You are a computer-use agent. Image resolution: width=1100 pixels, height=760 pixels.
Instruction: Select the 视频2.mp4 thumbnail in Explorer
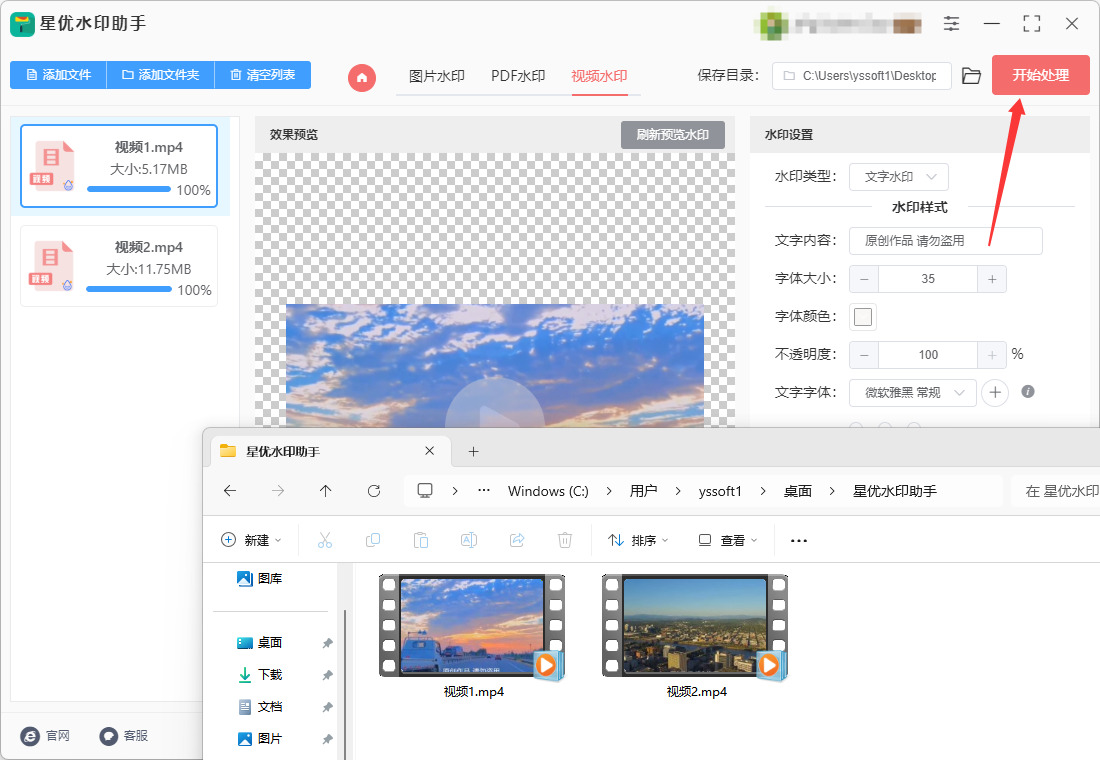pos(695,626)
